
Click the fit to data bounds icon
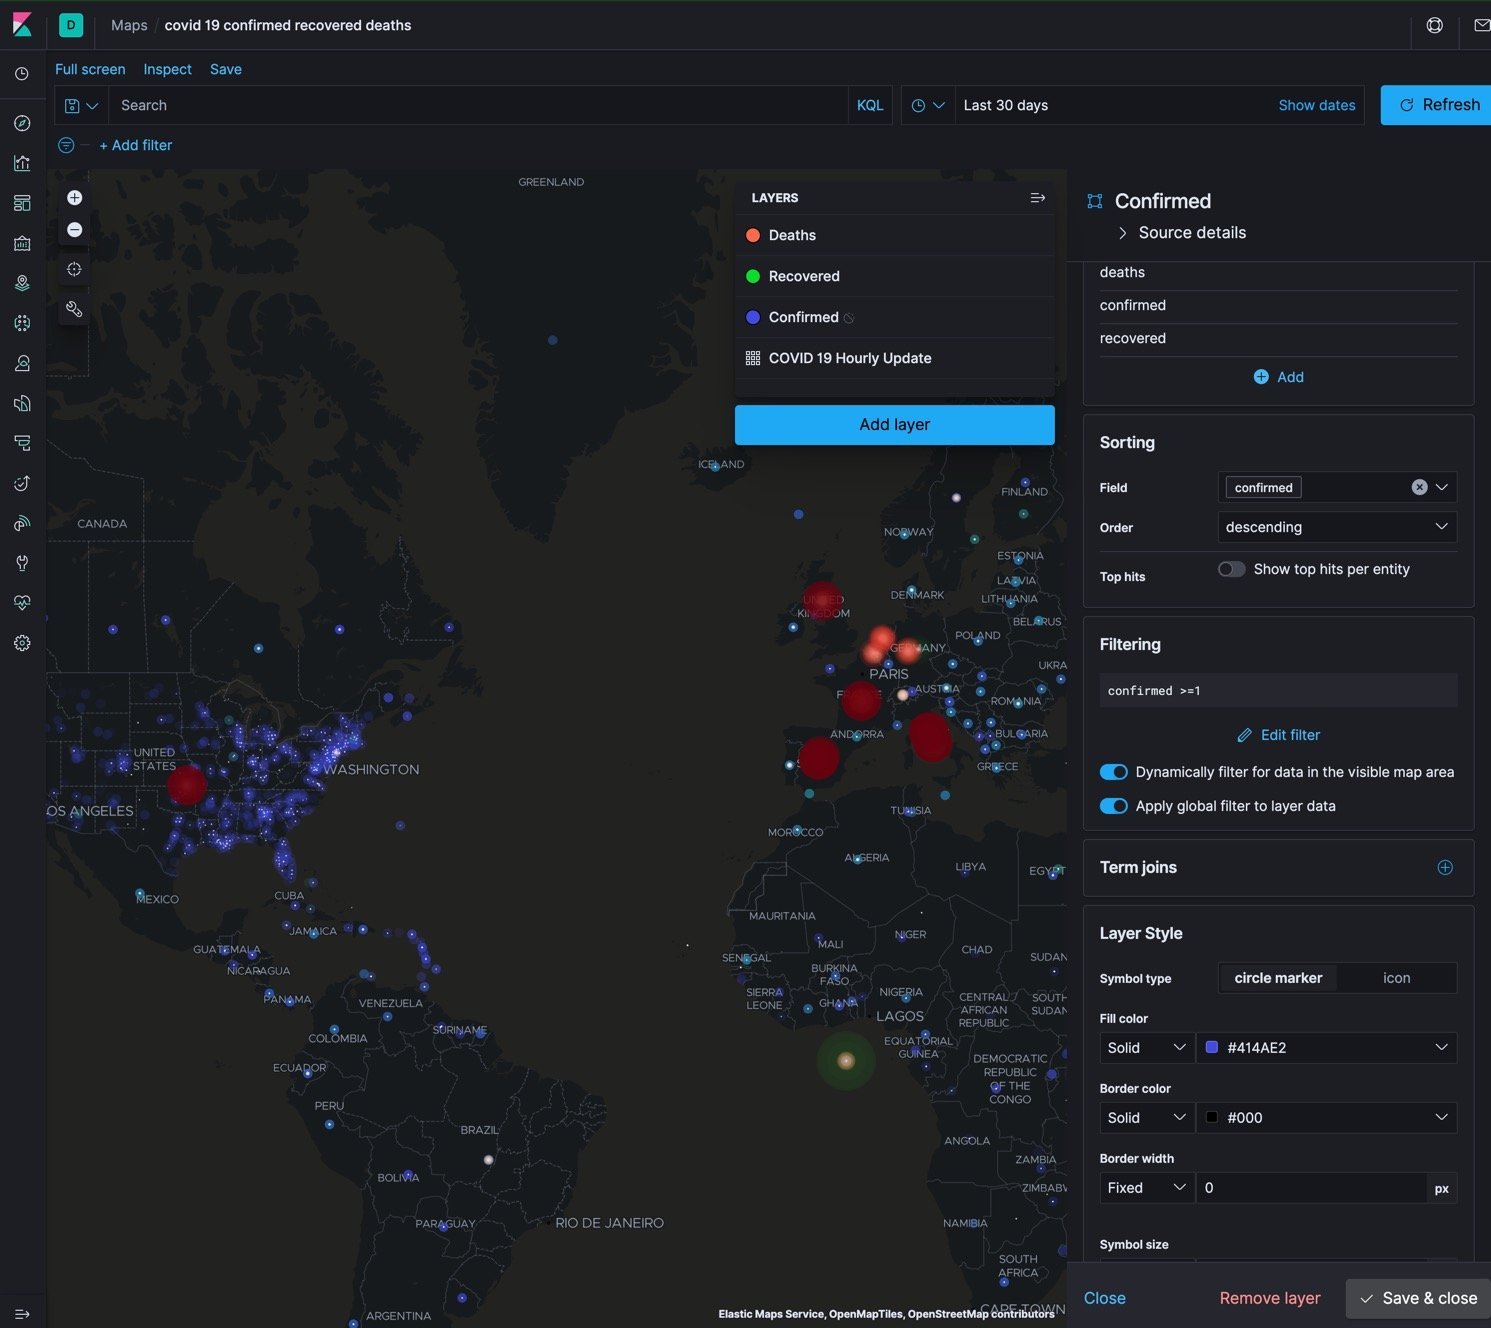click(74, 269)
